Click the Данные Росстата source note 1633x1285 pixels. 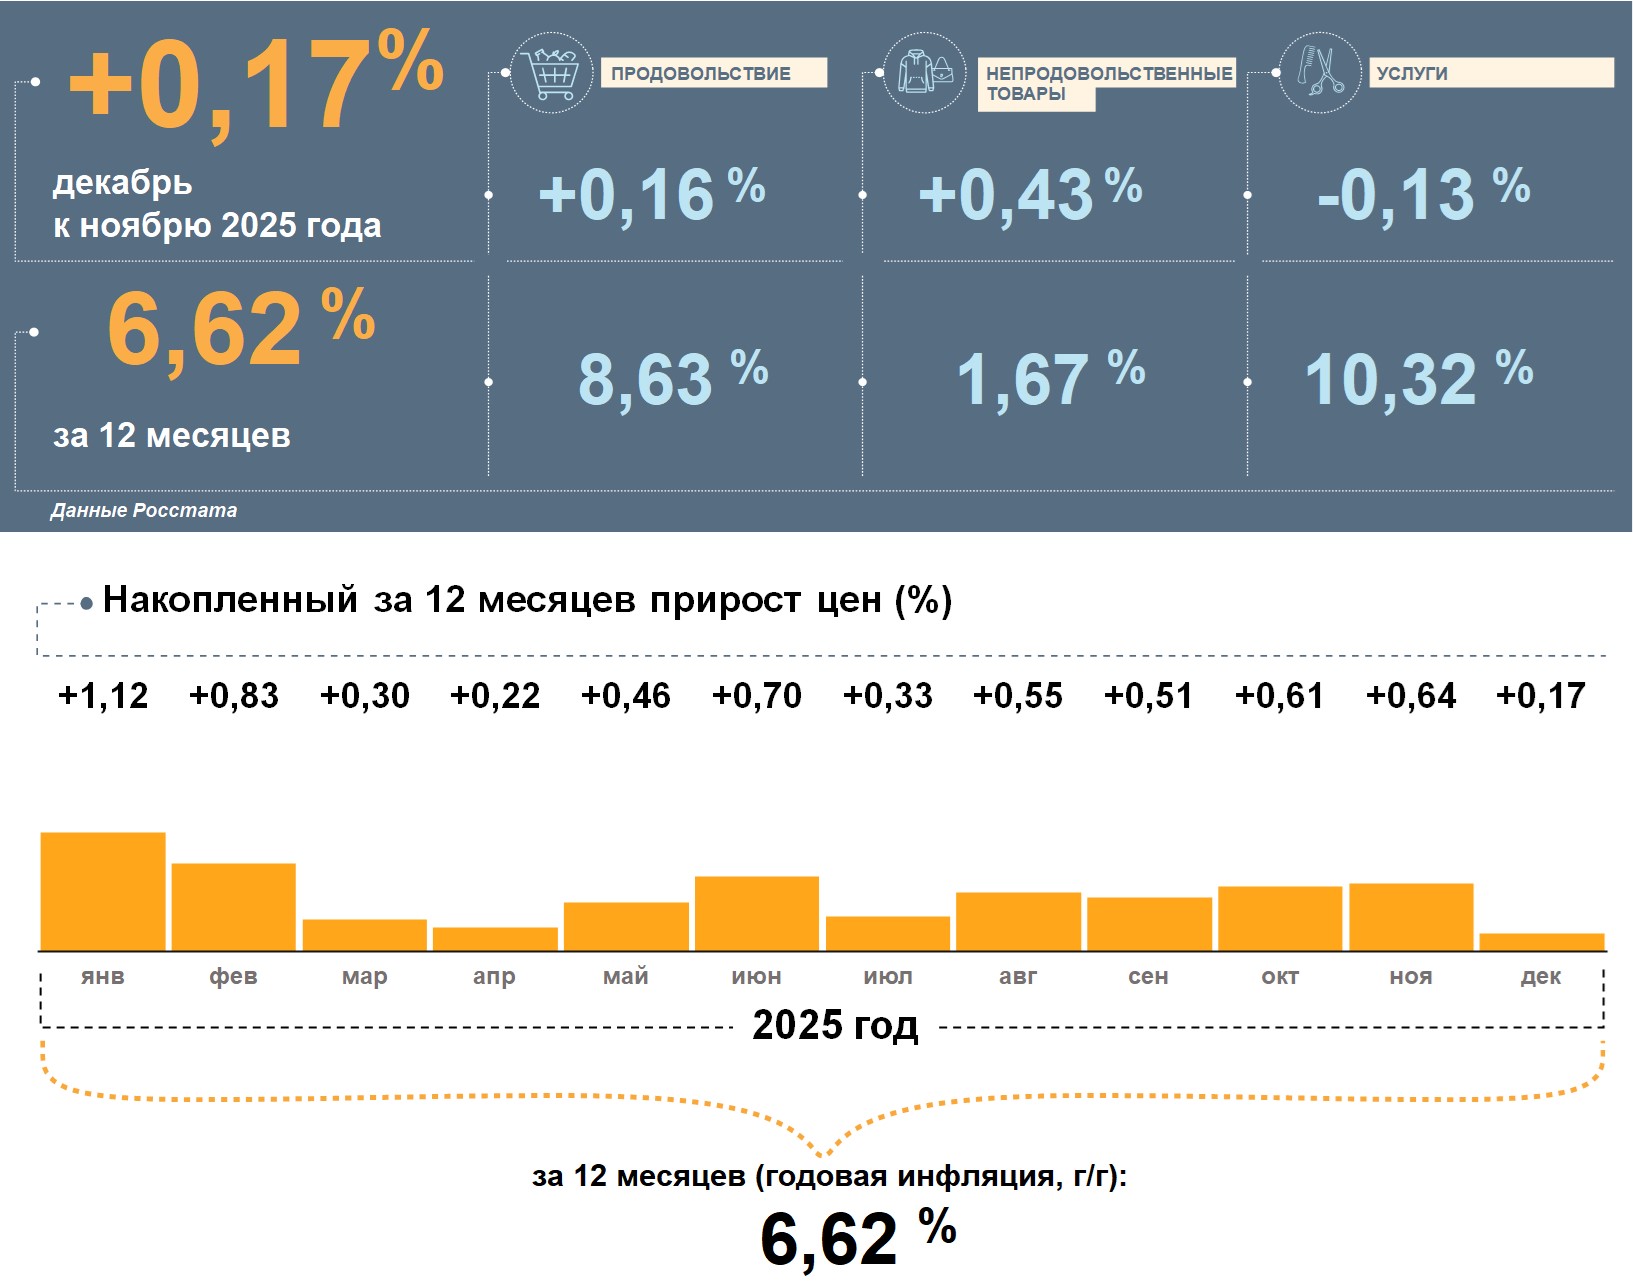144,510
